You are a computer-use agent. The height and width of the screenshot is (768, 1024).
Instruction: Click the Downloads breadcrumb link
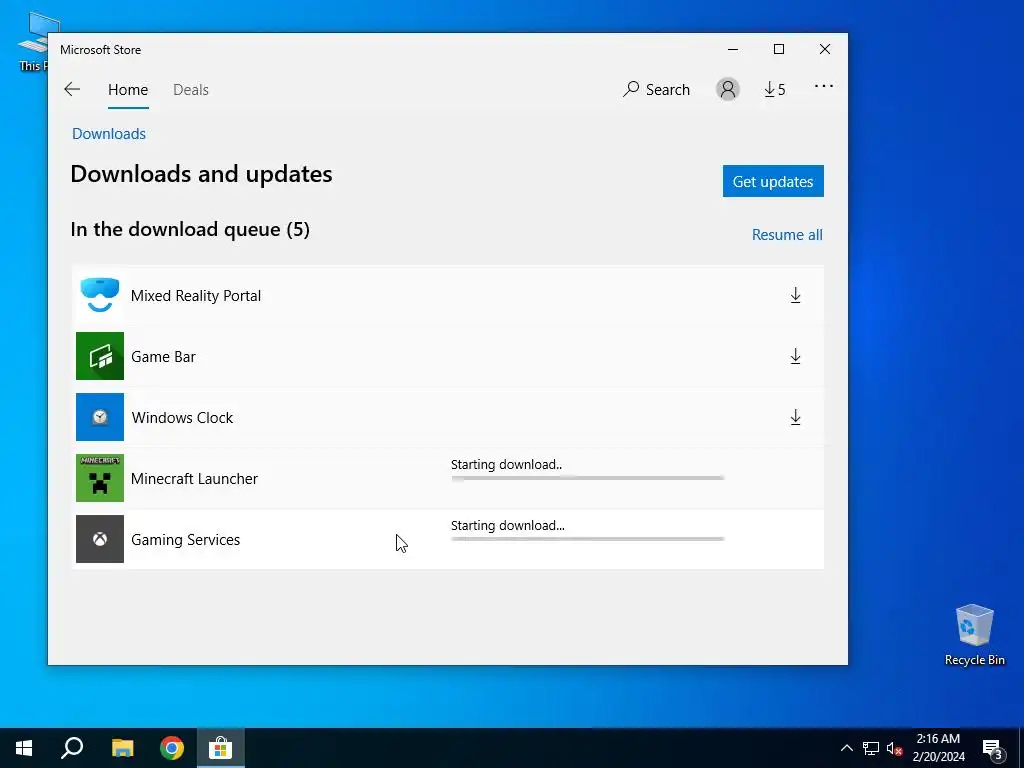point(109,133)
